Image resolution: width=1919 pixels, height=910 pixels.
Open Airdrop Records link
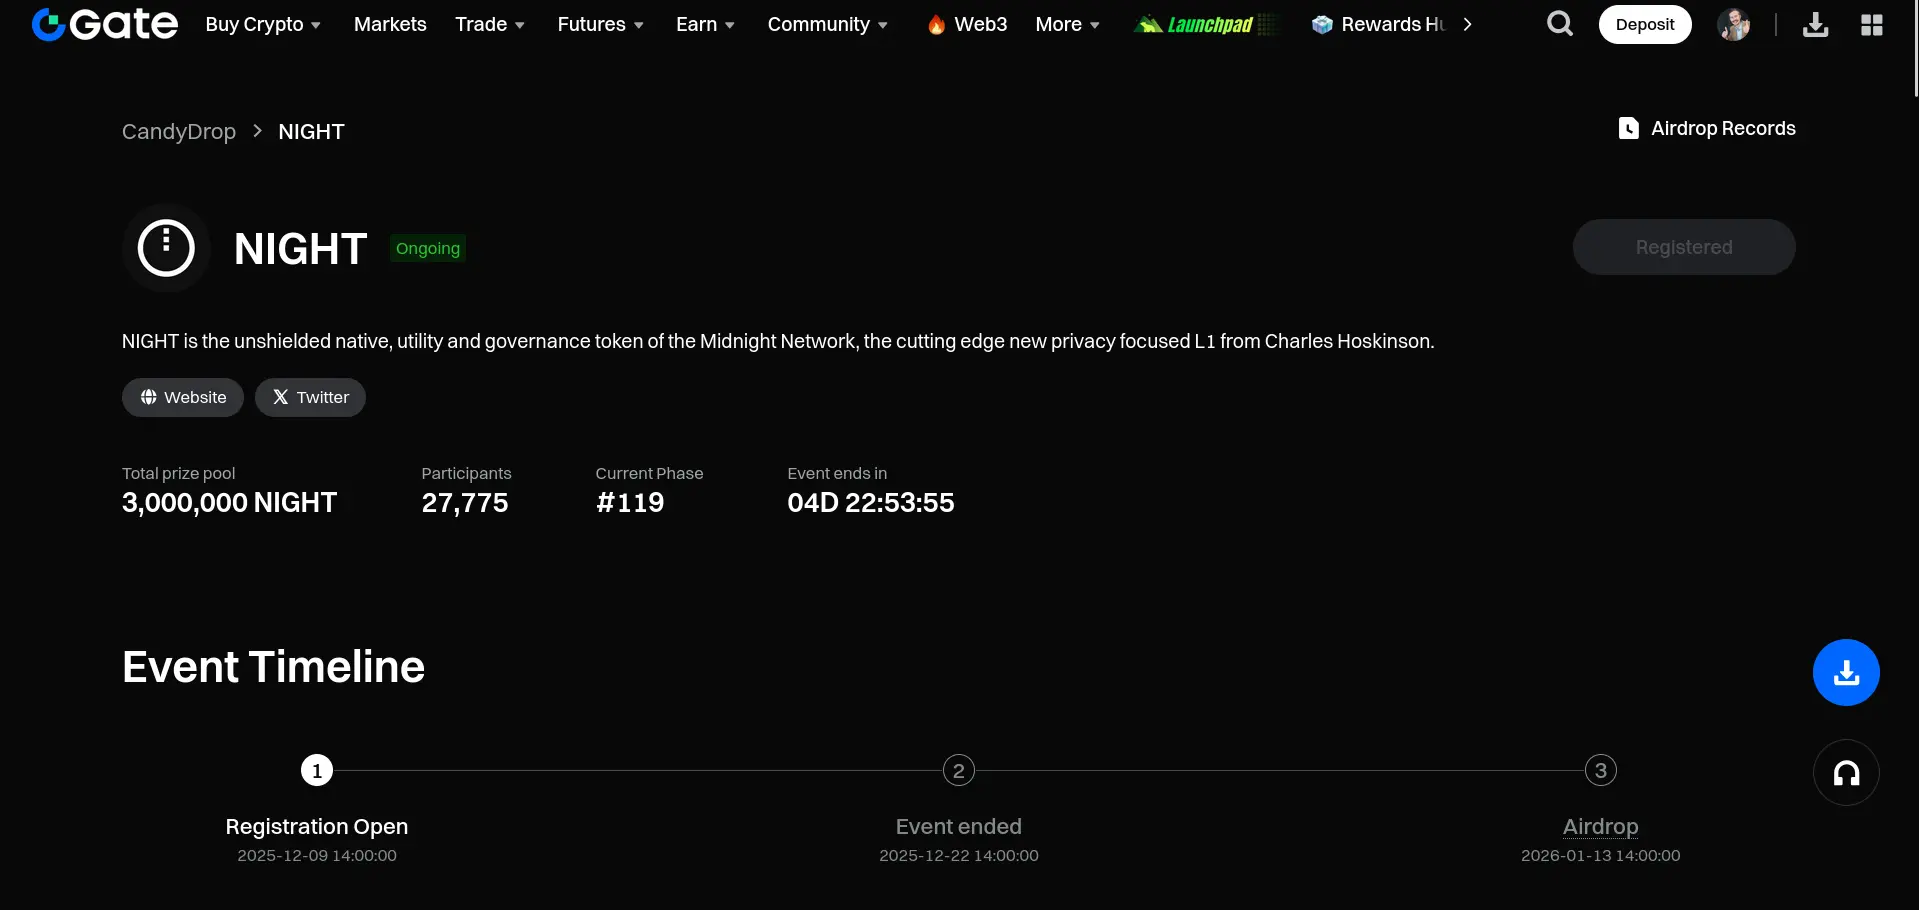[1707, 128]
